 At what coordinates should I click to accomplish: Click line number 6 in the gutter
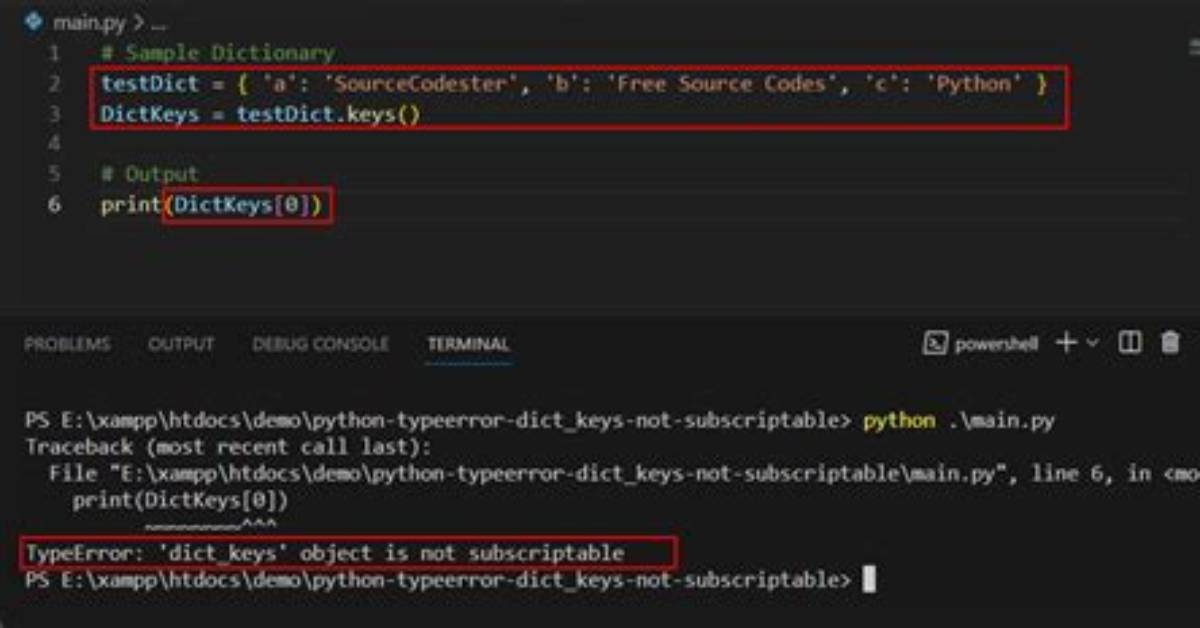point(54,205)
